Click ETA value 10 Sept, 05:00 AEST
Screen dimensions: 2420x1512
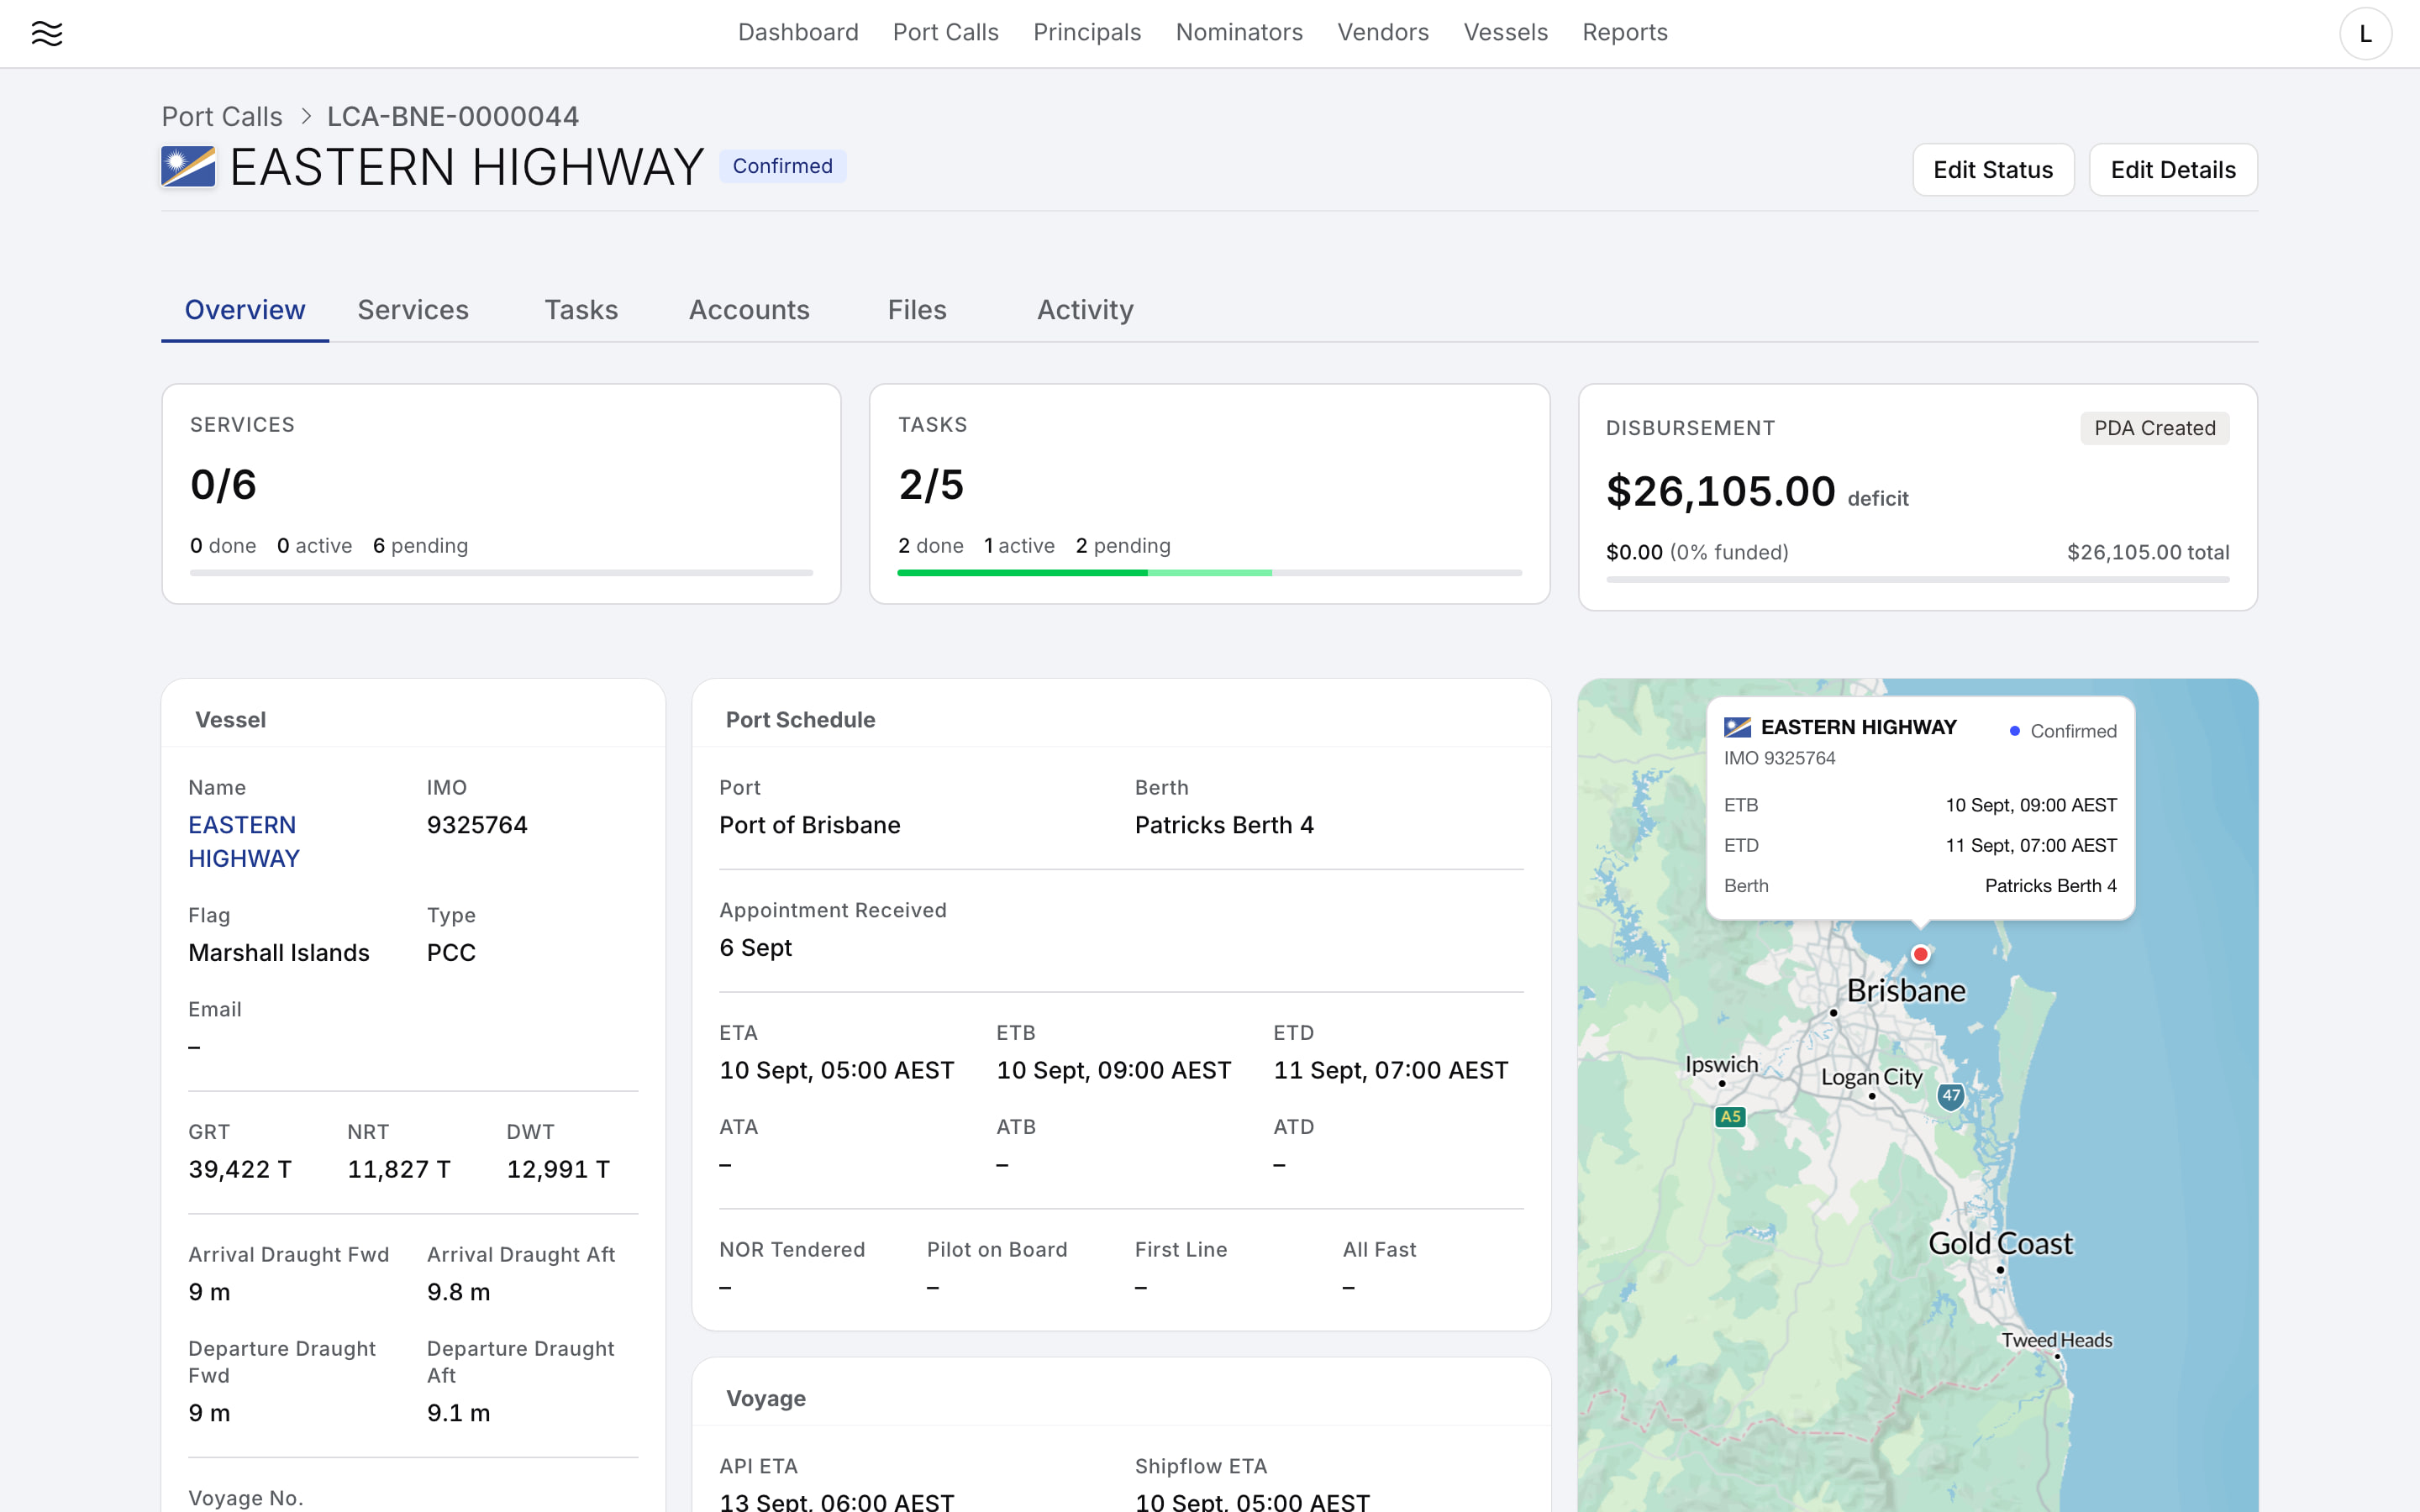tap(837, 1071)
